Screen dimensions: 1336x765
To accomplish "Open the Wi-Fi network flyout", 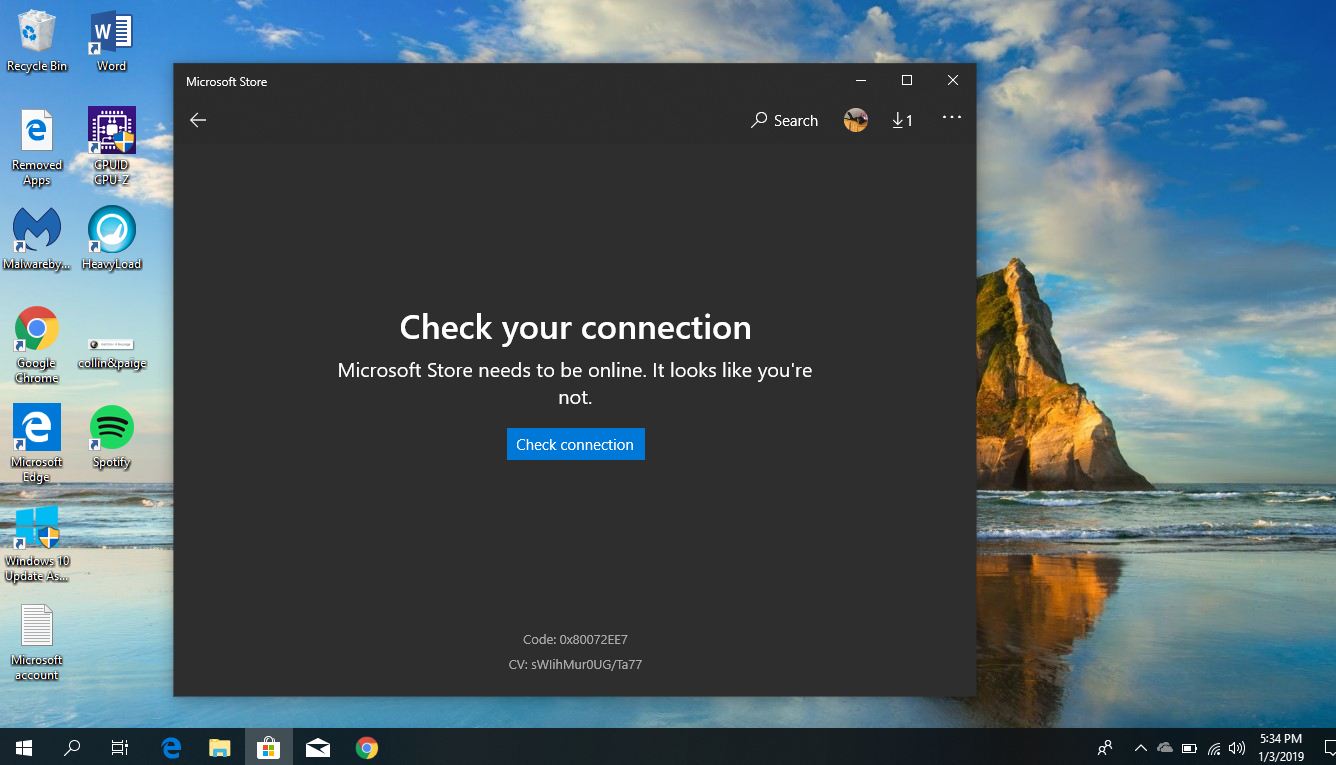I will click(x=1214, y=747).
